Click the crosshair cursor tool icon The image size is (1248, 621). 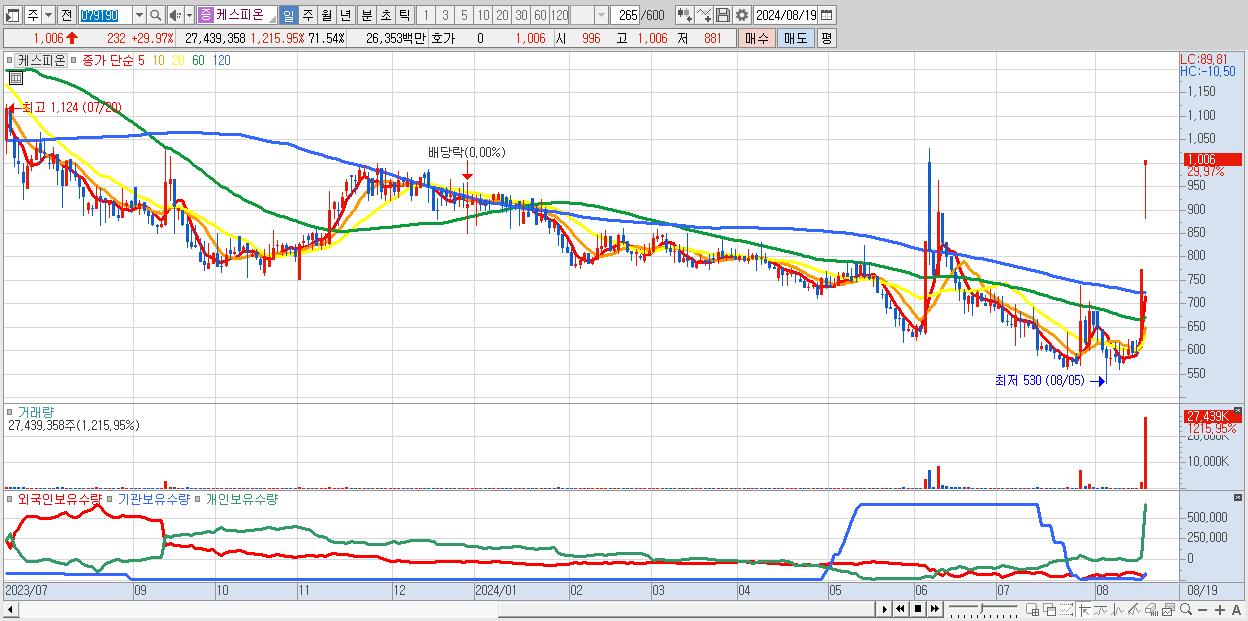click(1084, 609)
